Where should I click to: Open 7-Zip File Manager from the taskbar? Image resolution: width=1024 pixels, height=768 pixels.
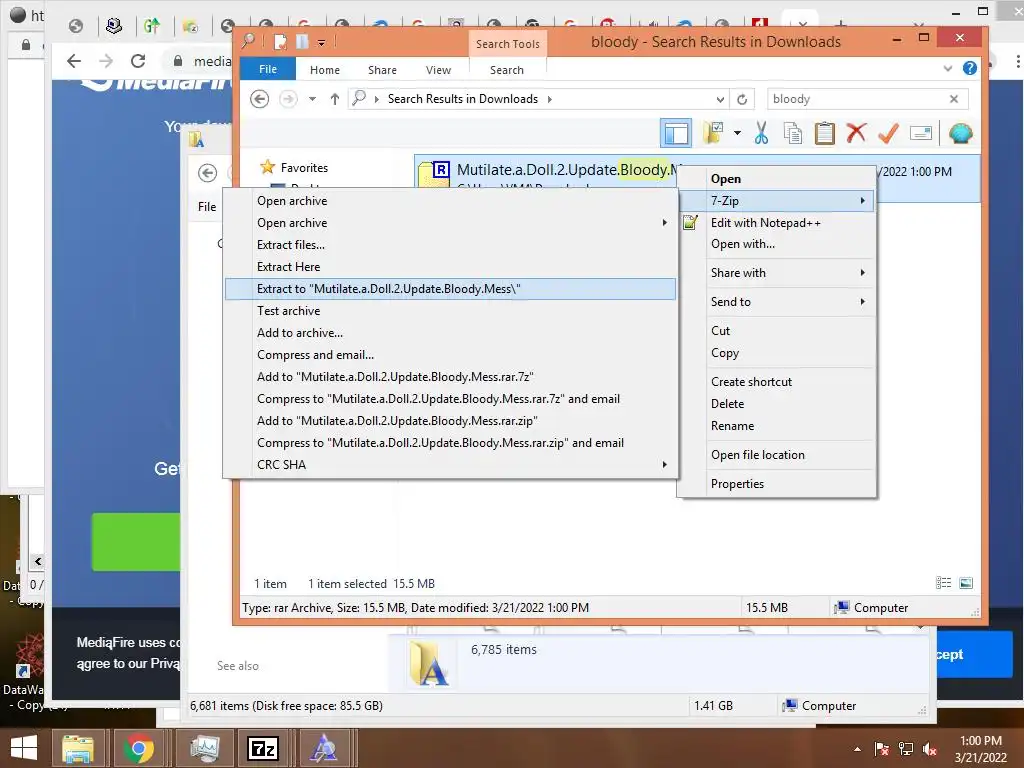[x=263, y=748]
